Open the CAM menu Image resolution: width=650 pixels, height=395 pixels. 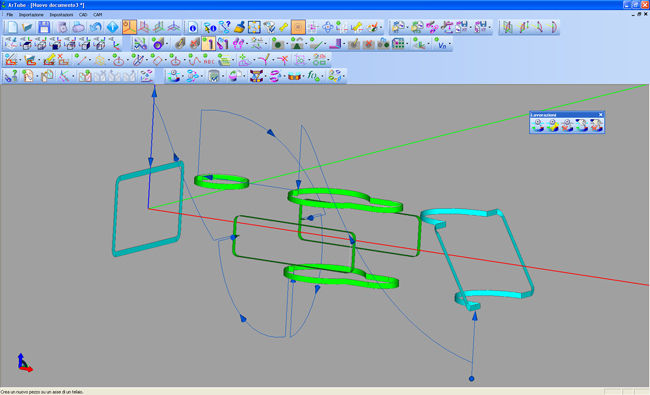(97, 15)
